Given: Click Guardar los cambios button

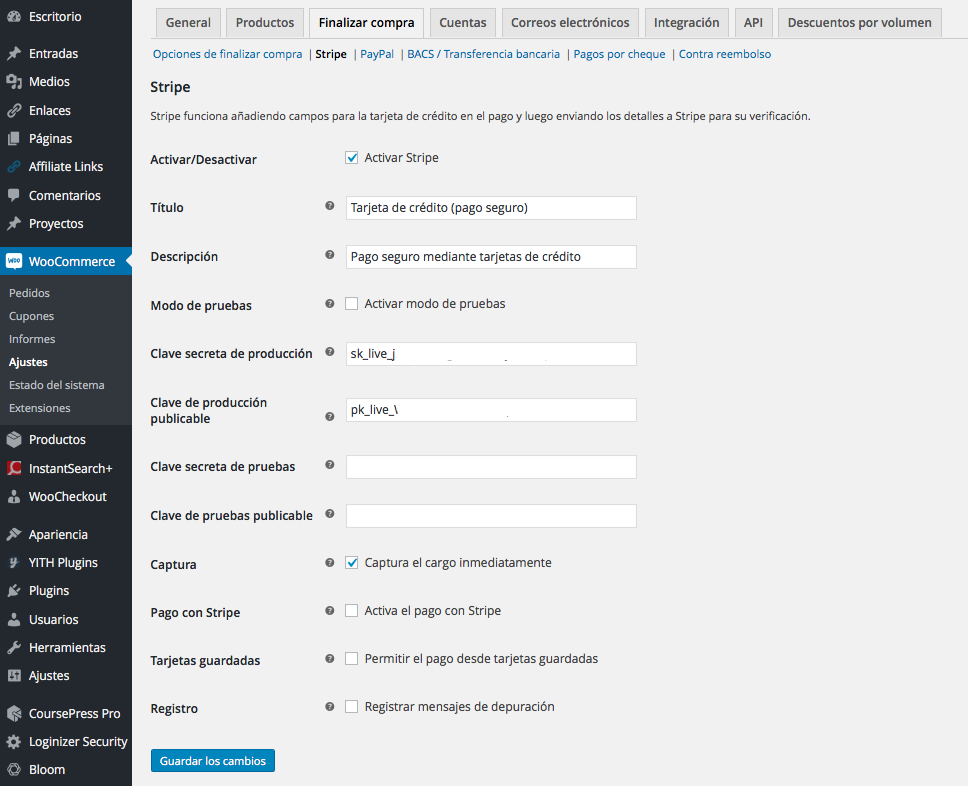Looking at the screenshot, I should 212,761.
